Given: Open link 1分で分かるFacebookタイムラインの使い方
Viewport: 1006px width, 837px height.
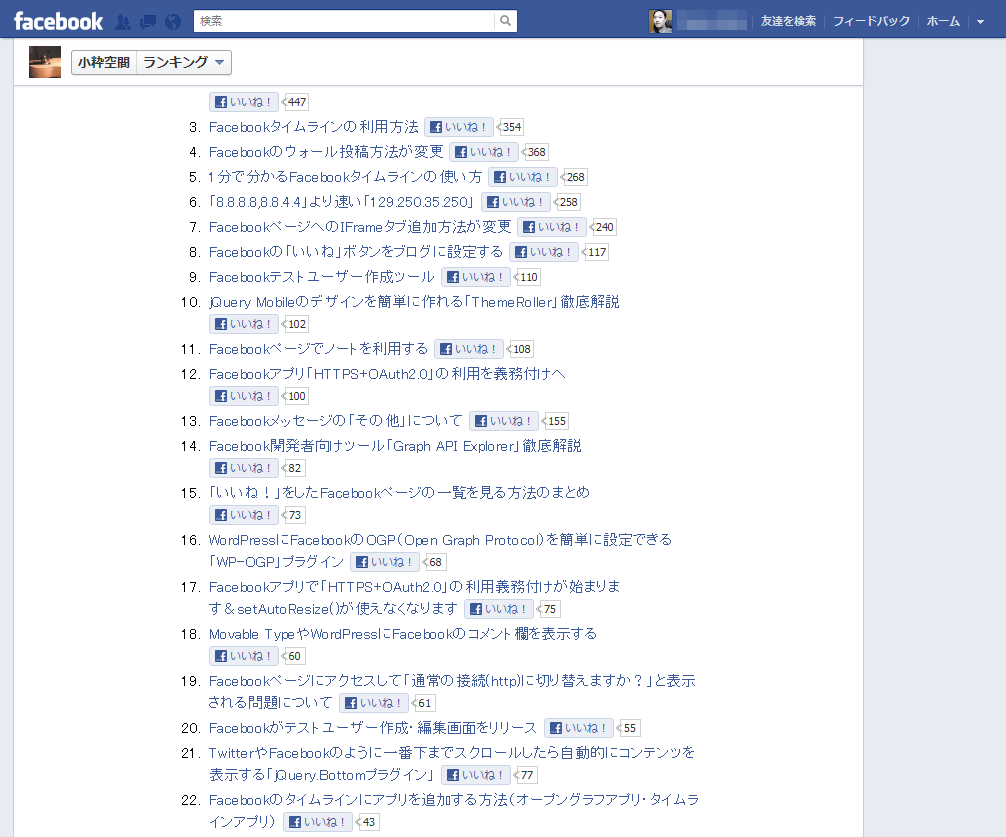Looking at the screenshot, I should 345,177.
